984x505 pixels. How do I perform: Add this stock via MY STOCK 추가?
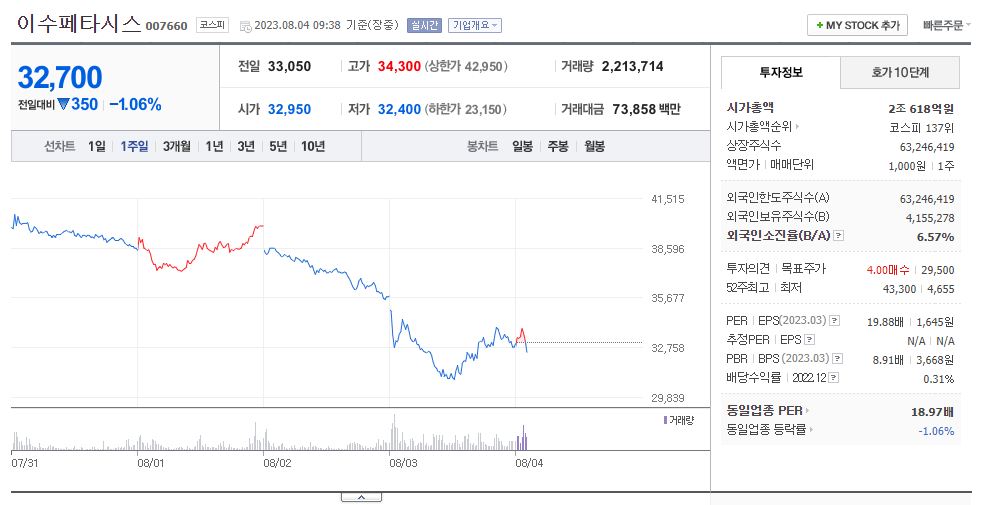[x=857, y=25]
